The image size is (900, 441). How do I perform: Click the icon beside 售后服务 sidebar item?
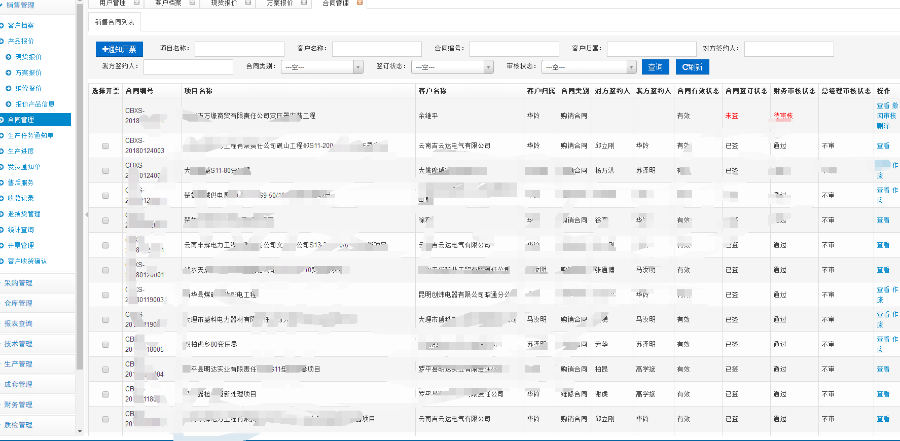(x=2, y=182)
